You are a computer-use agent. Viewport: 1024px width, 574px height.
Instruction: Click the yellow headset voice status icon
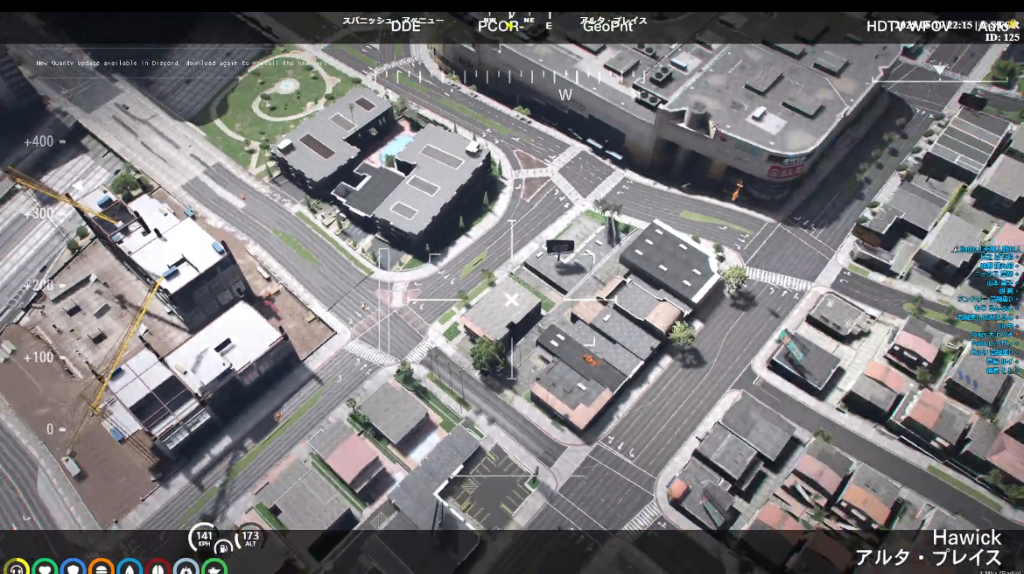tap(16, 568)
